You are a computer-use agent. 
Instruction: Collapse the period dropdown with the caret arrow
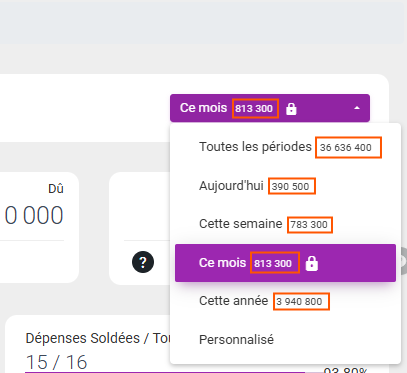pos(357,108)
